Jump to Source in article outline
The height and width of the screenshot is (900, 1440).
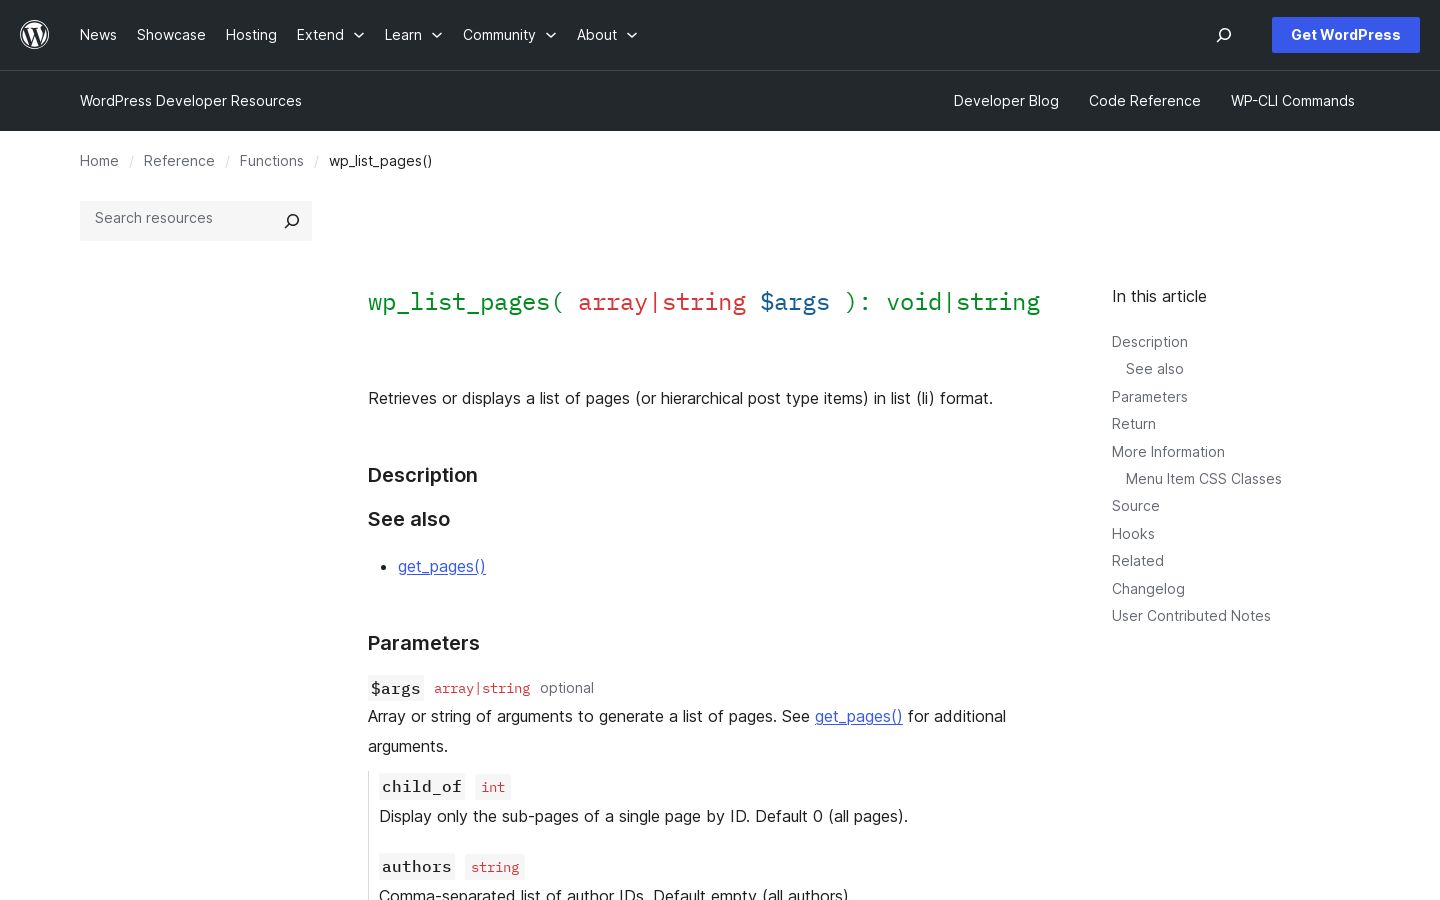pos(1136,506)
